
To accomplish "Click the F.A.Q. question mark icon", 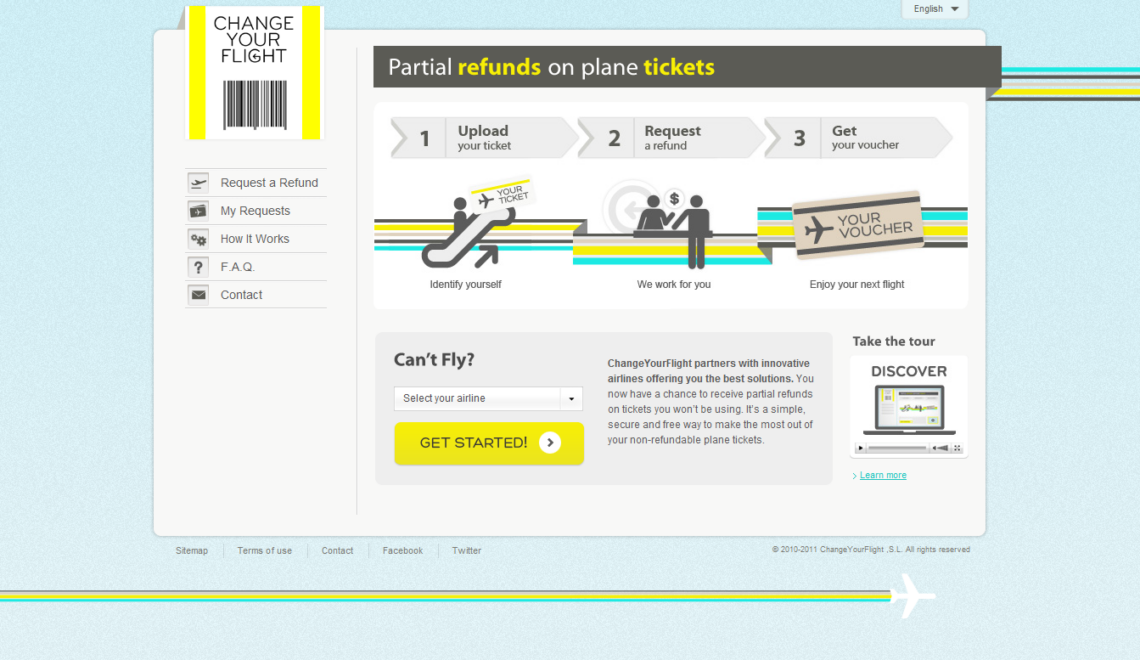I will [x=198, y=267].
